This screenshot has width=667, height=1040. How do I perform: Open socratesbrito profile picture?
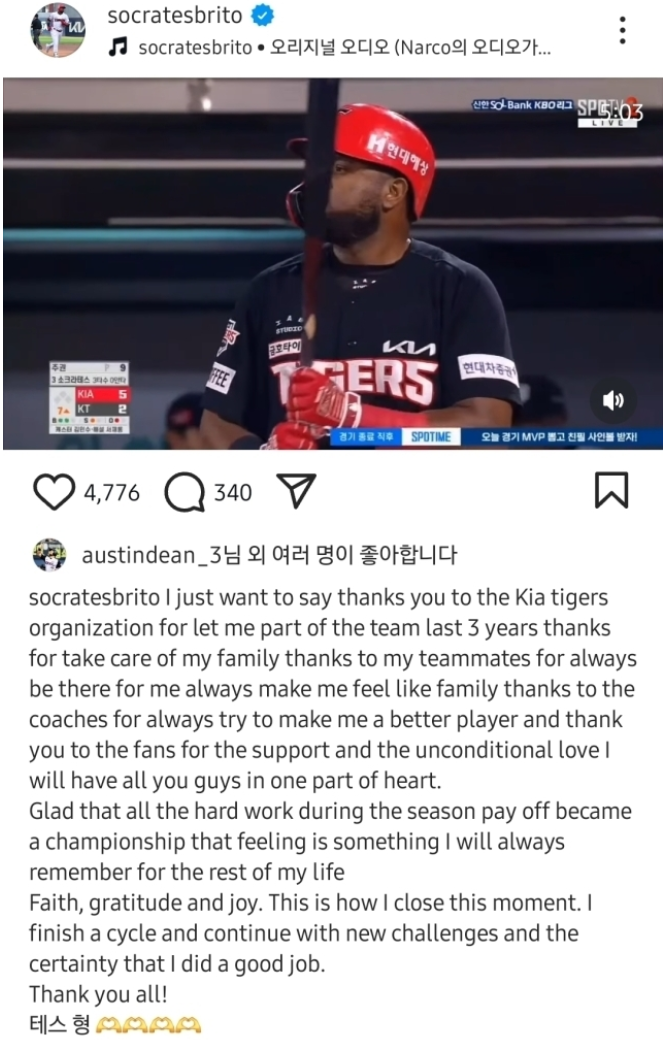tap(58, 31)
